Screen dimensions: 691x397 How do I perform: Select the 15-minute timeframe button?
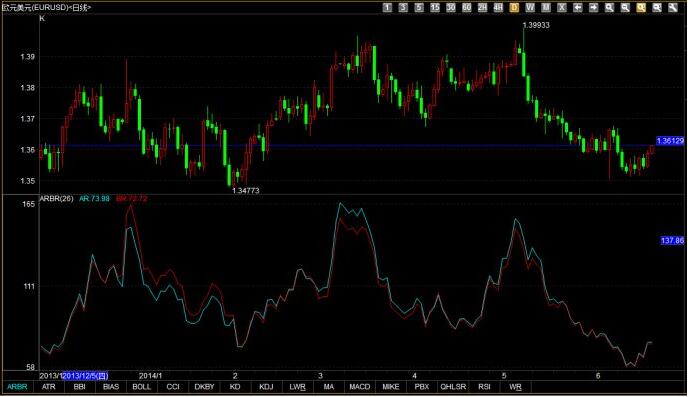point(435,7)
